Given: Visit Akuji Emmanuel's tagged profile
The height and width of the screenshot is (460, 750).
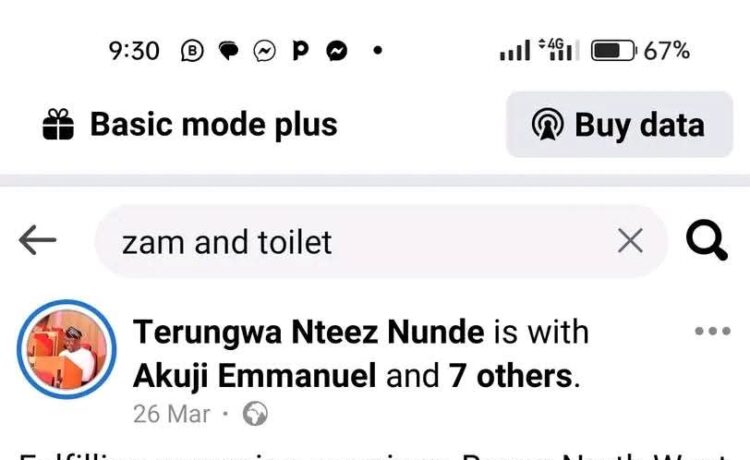Looking at the screenshot, I should click(x=255, y=376).
